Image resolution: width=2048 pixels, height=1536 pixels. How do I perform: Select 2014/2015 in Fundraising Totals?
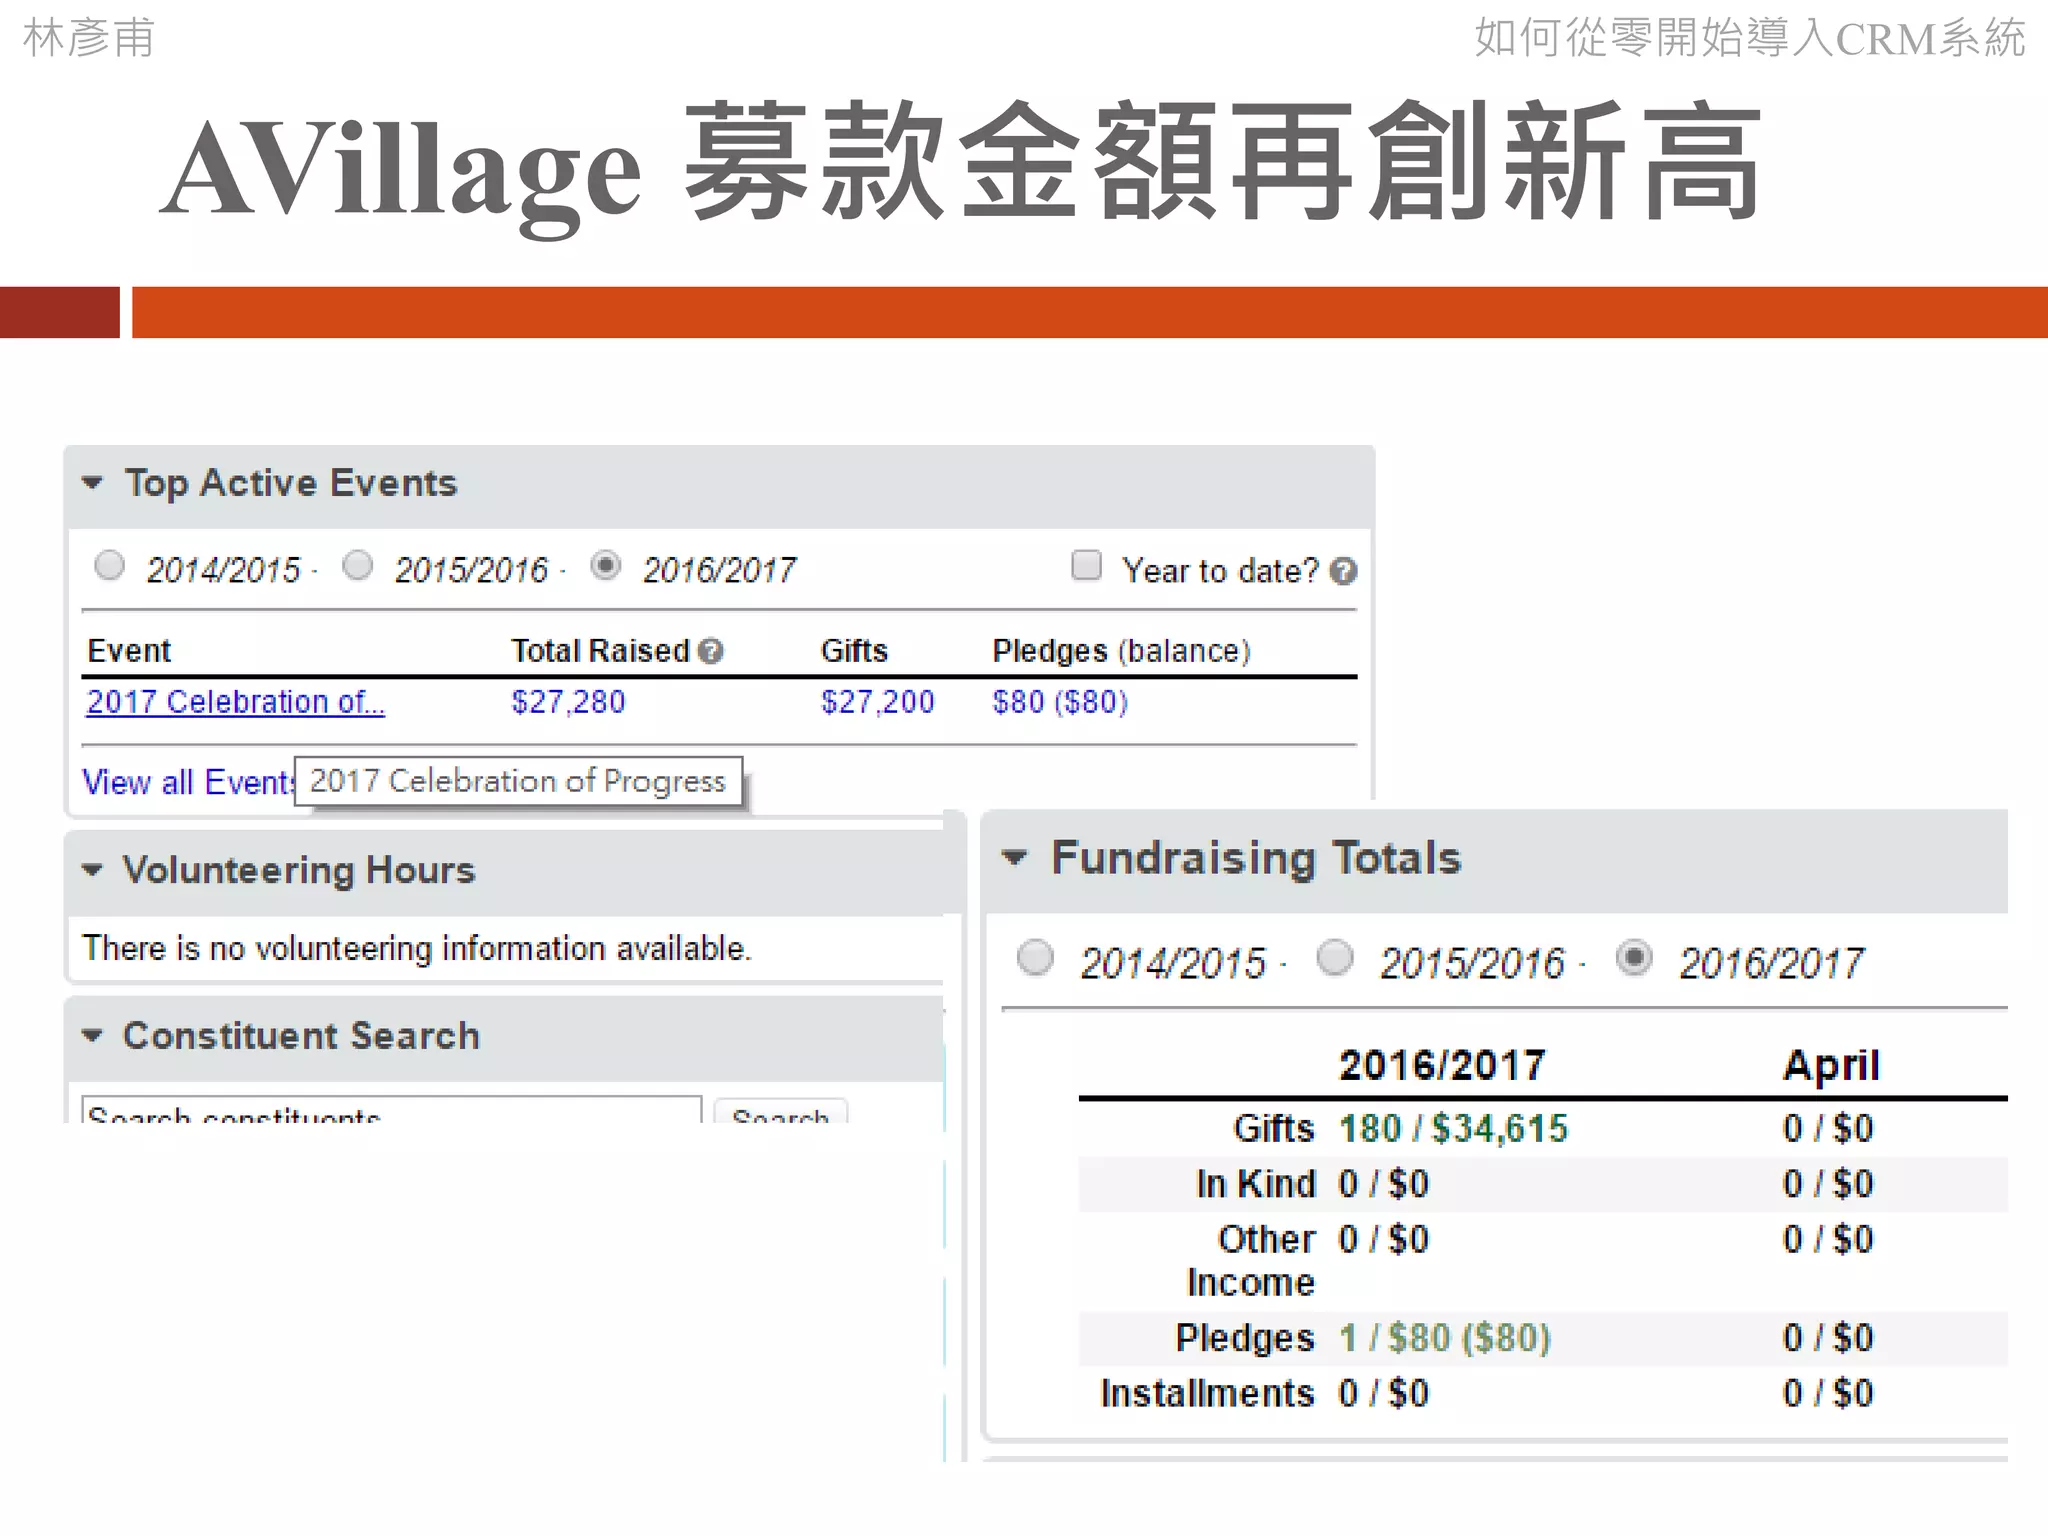coord(1035,957)
